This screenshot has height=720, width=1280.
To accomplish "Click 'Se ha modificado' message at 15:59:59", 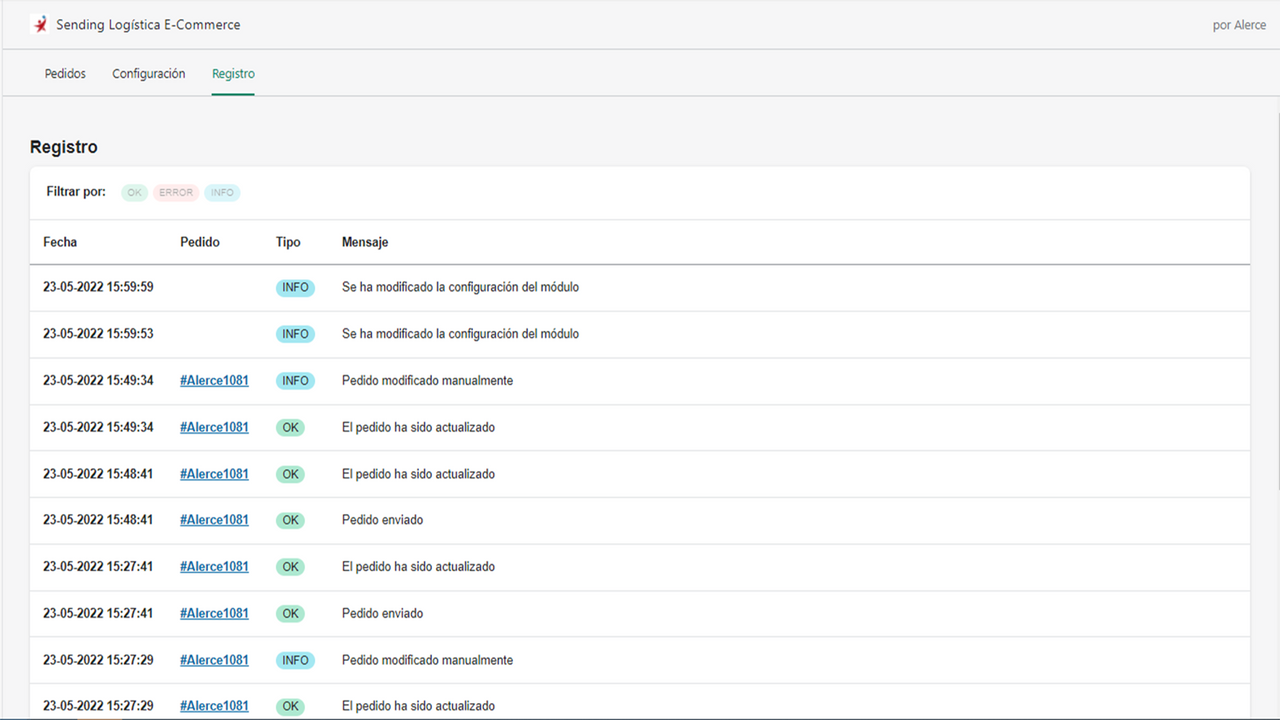I will tap(460, 287).
